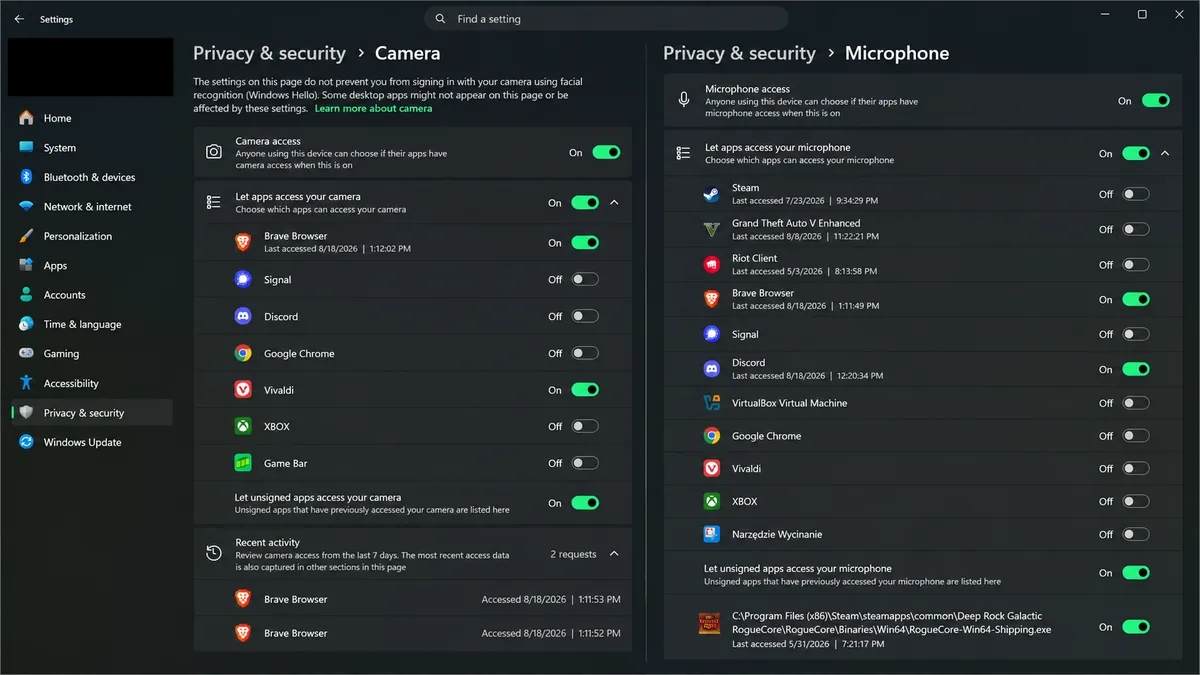Toggle Let unsigned apps access your camera
Viewport: 1200px width, 675px height.
click(585, 503)
